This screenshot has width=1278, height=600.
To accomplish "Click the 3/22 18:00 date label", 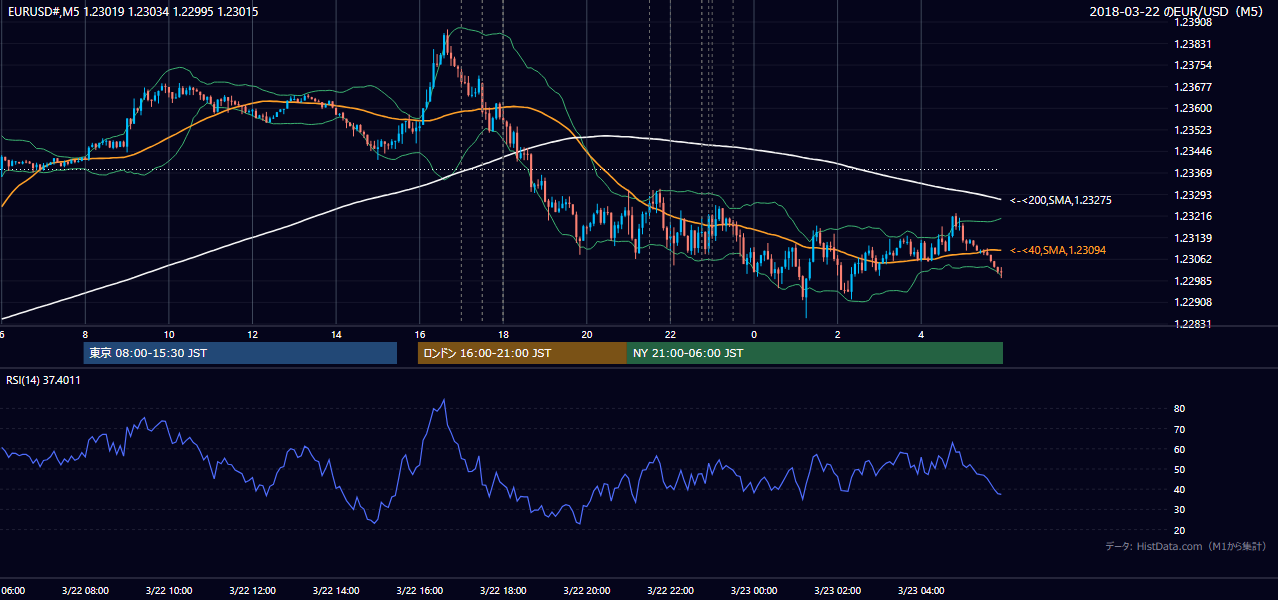I will [x=503, y=590].
